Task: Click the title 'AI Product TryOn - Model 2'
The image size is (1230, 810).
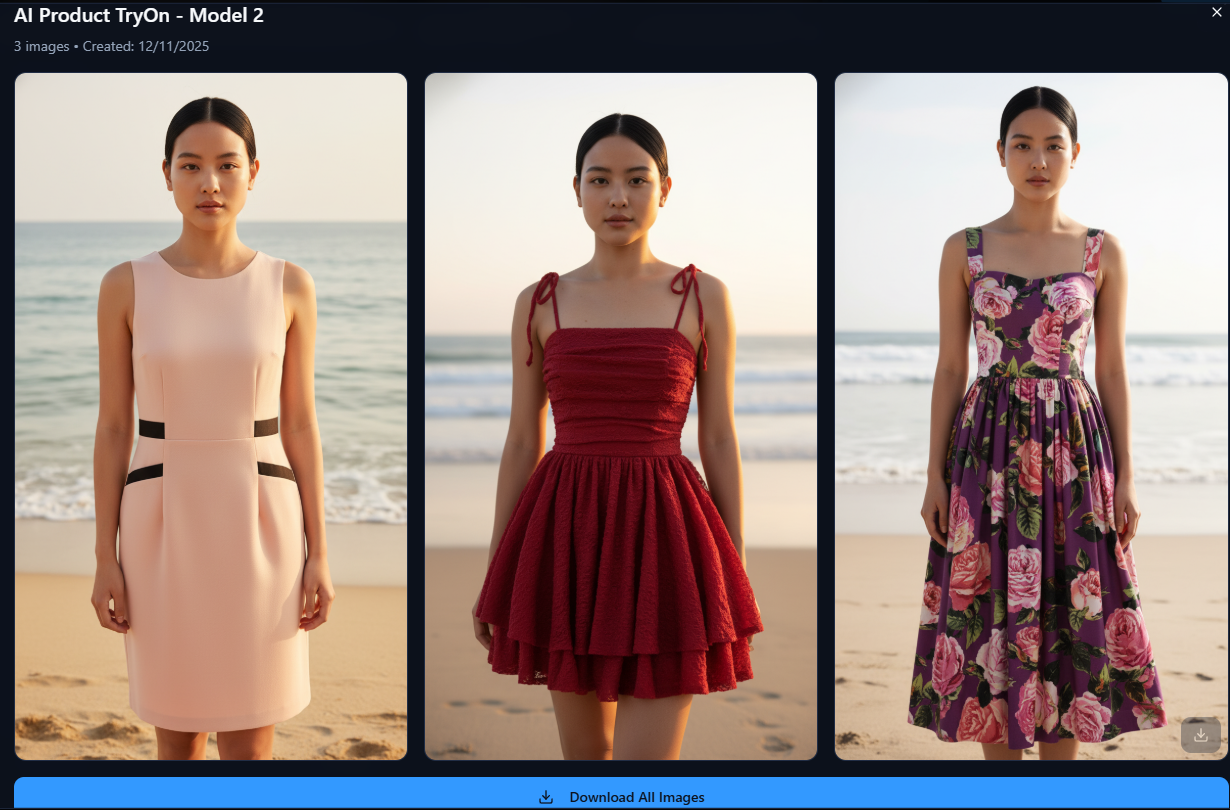Action: [x=137, y=16]
